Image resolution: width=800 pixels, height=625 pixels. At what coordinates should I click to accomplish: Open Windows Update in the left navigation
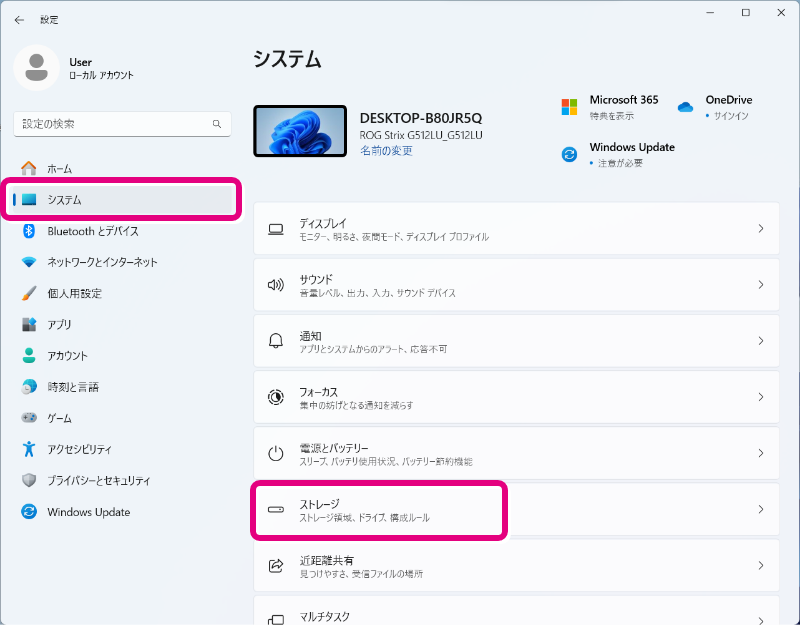88,512
